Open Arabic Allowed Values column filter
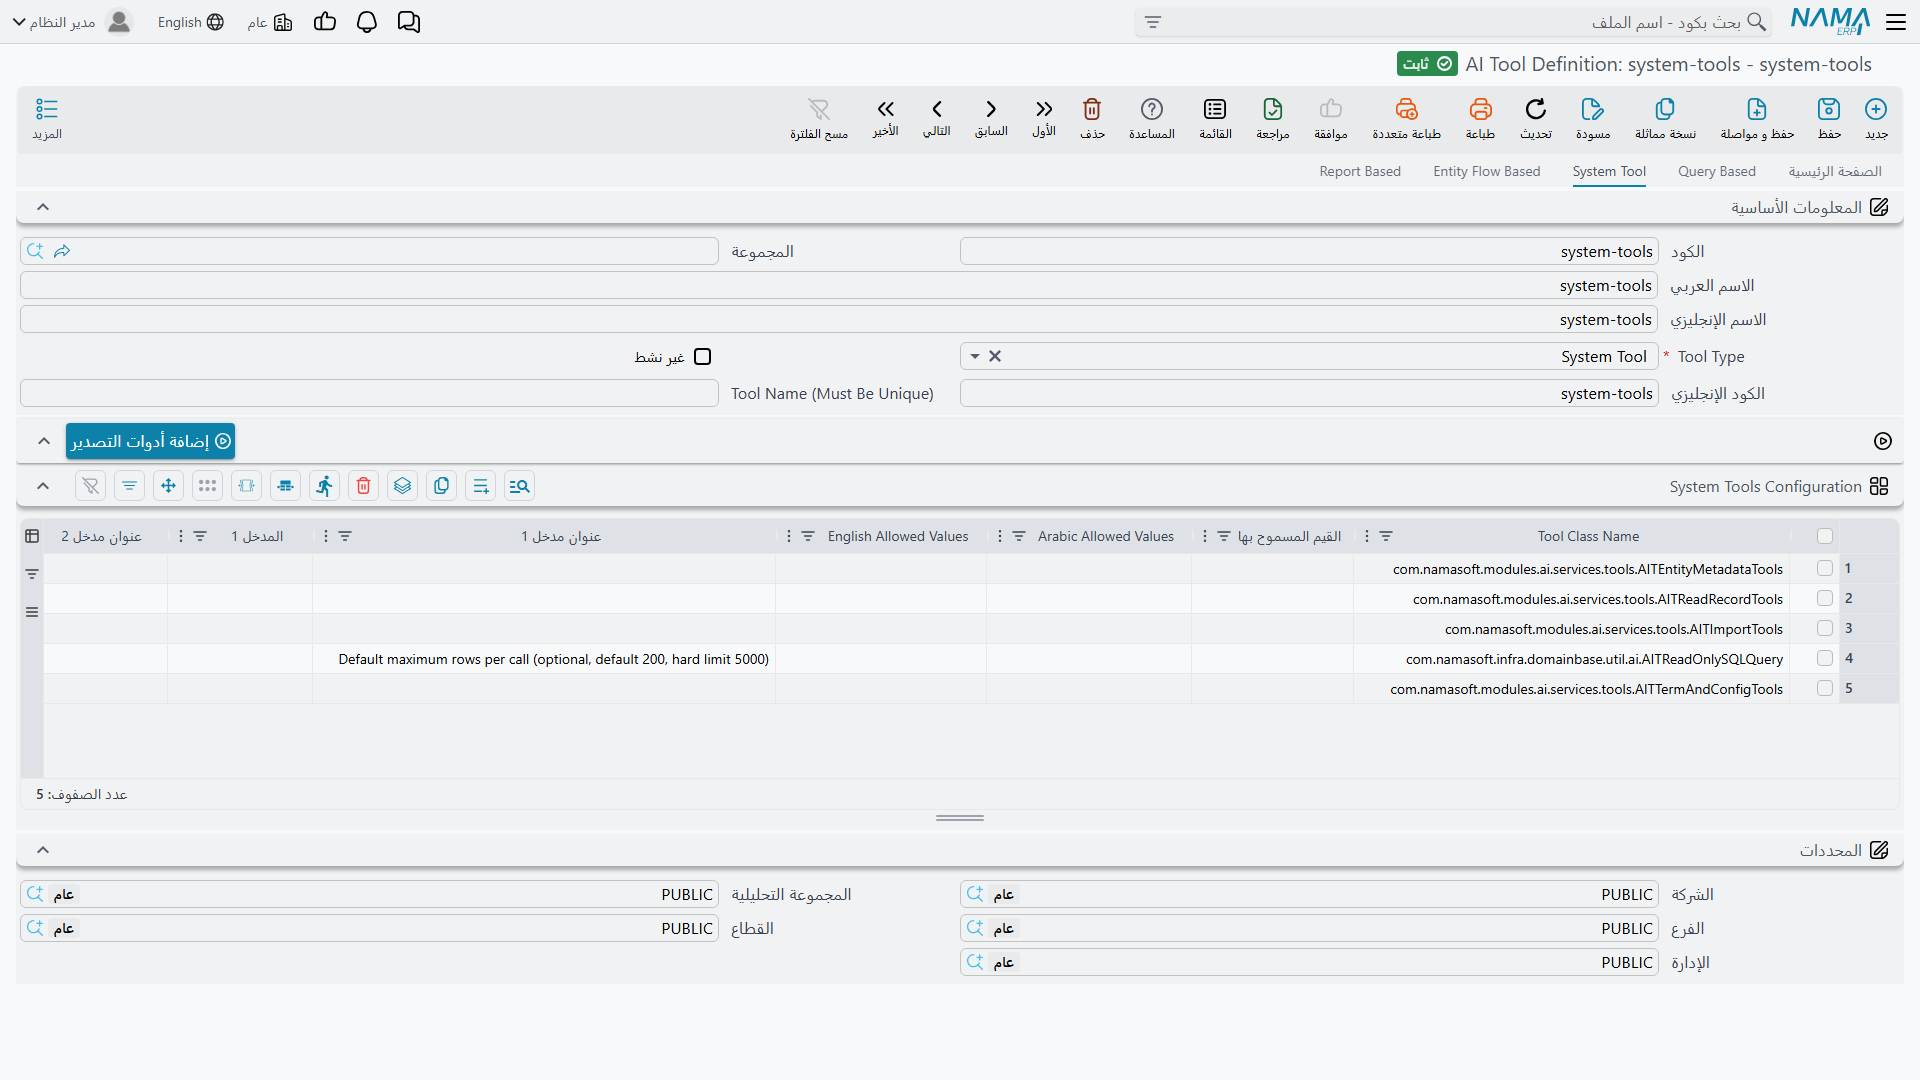 (1019, 537)
